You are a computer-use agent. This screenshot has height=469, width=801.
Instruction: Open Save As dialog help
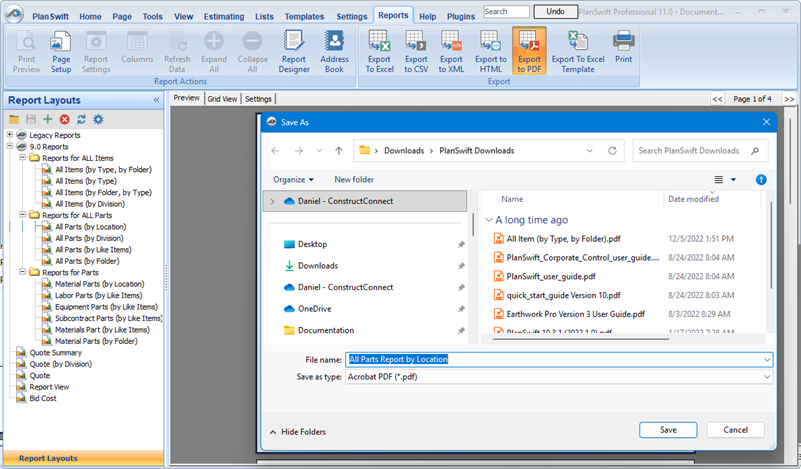click(x=761, y=179)
